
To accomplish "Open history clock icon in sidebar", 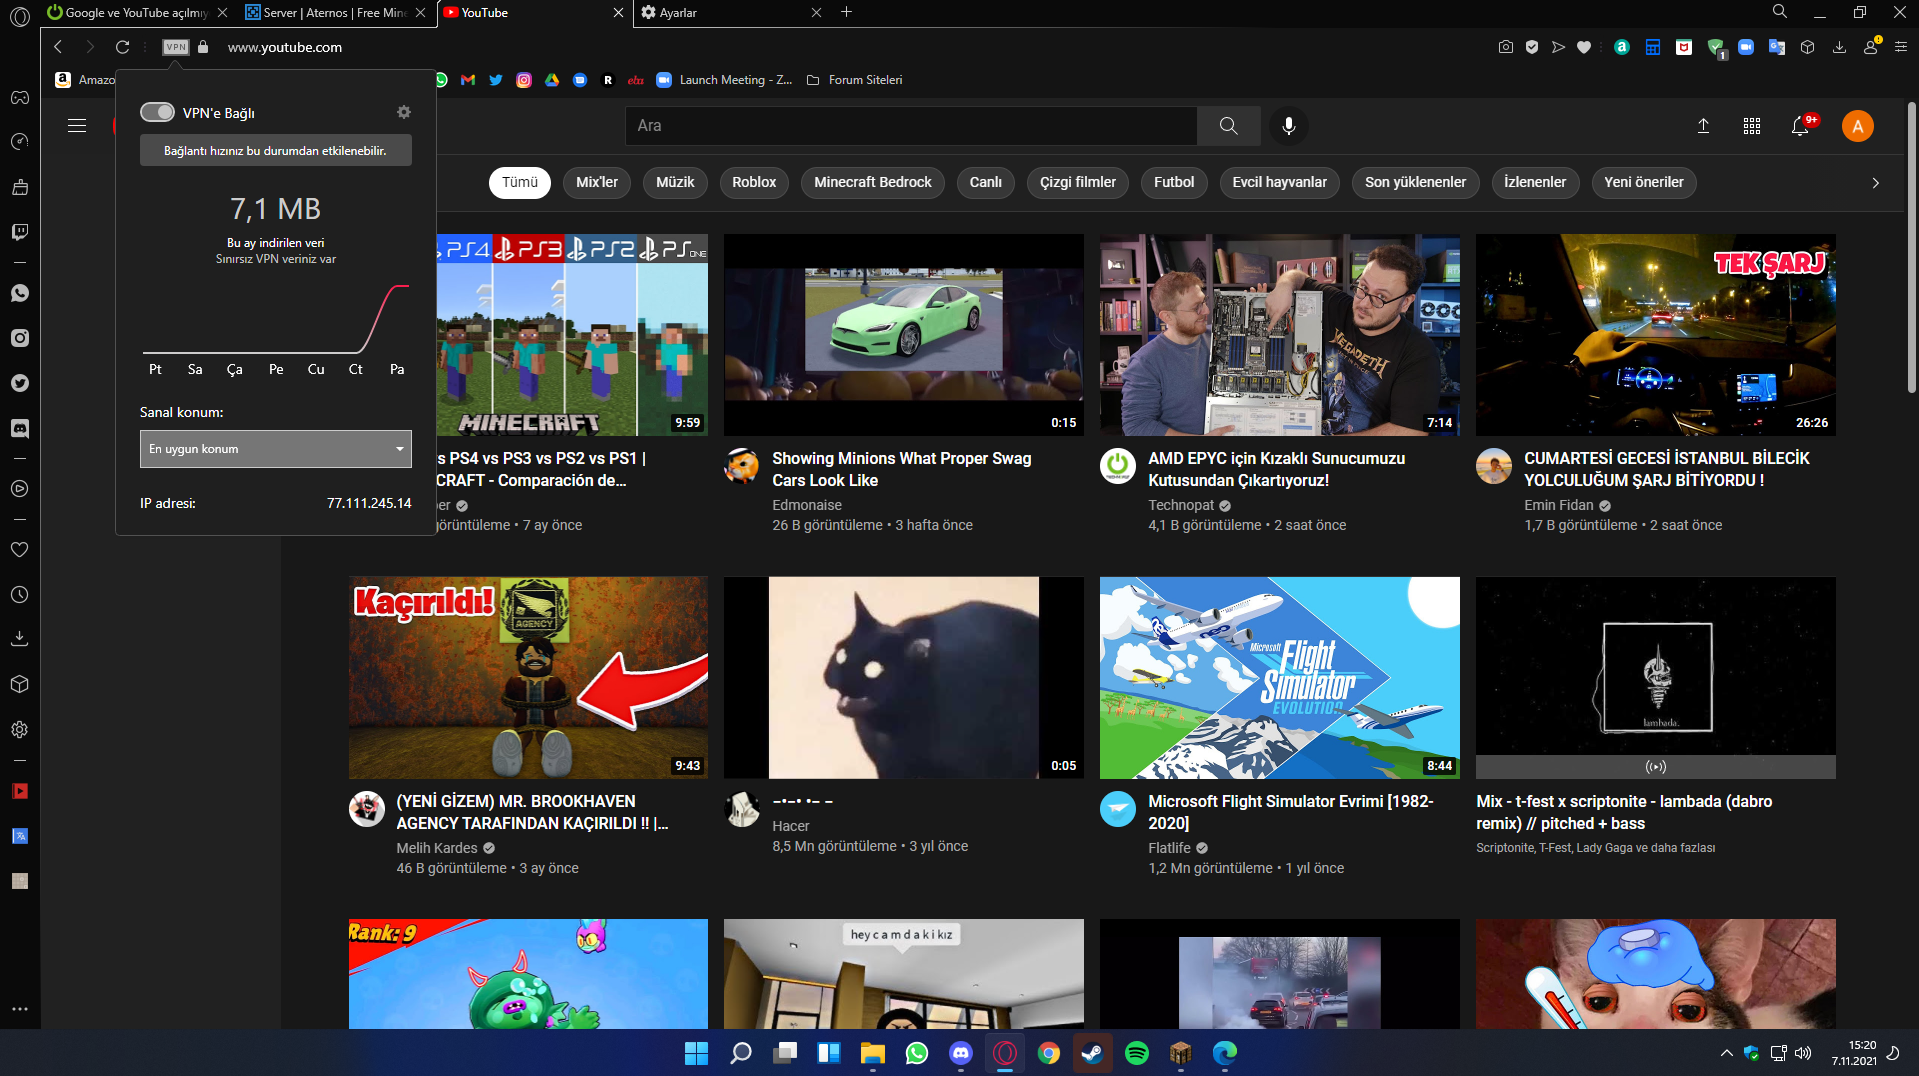I will coord(20,594).
